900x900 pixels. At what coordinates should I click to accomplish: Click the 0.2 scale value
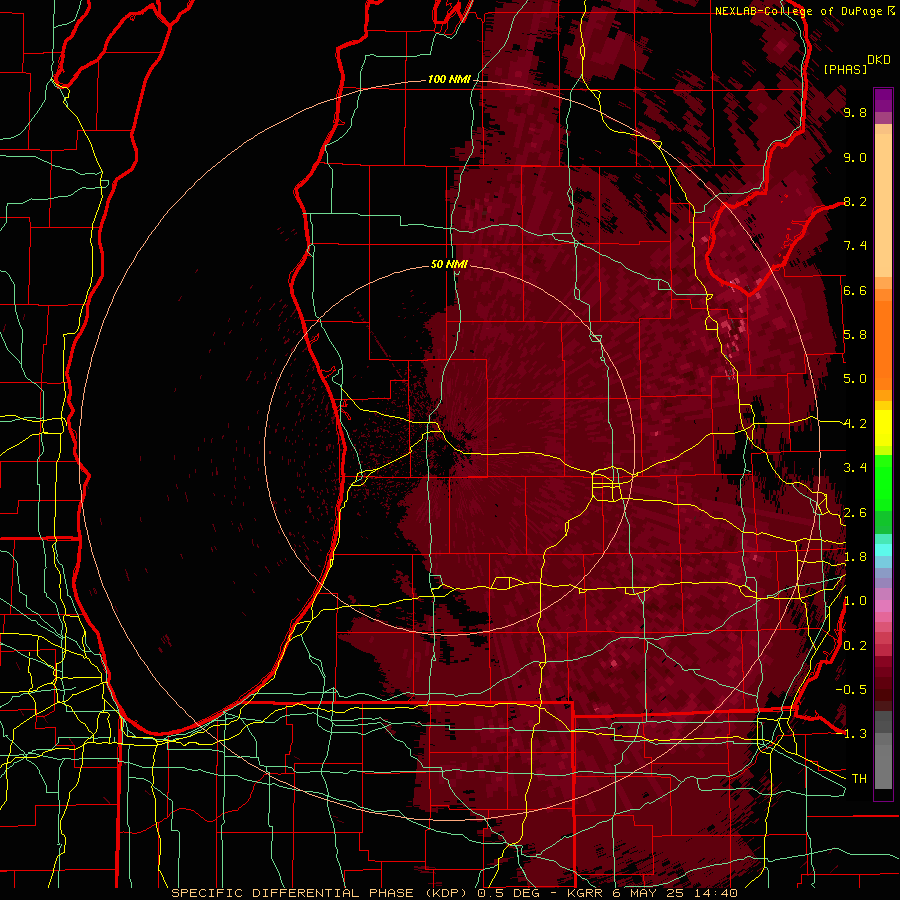(855, 646)
